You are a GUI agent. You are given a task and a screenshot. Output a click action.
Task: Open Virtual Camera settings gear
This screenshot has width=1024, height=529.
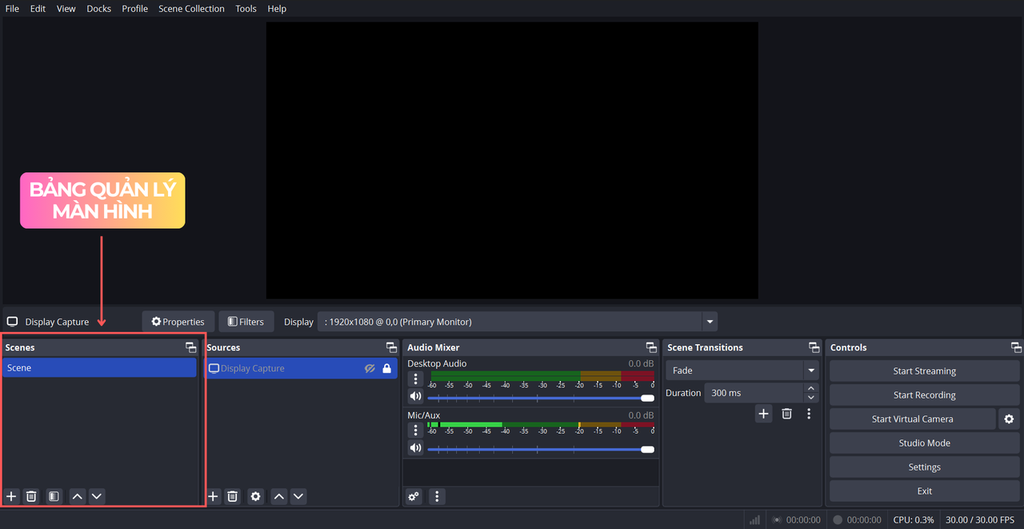(1009, 419)
